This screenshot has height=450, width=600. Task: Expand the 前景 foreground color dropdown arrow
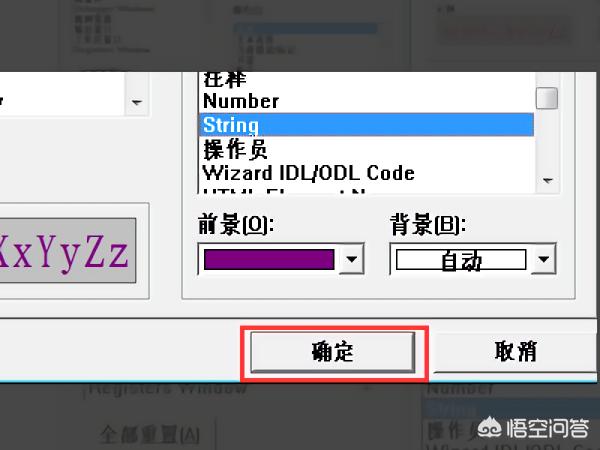[350, 260]
